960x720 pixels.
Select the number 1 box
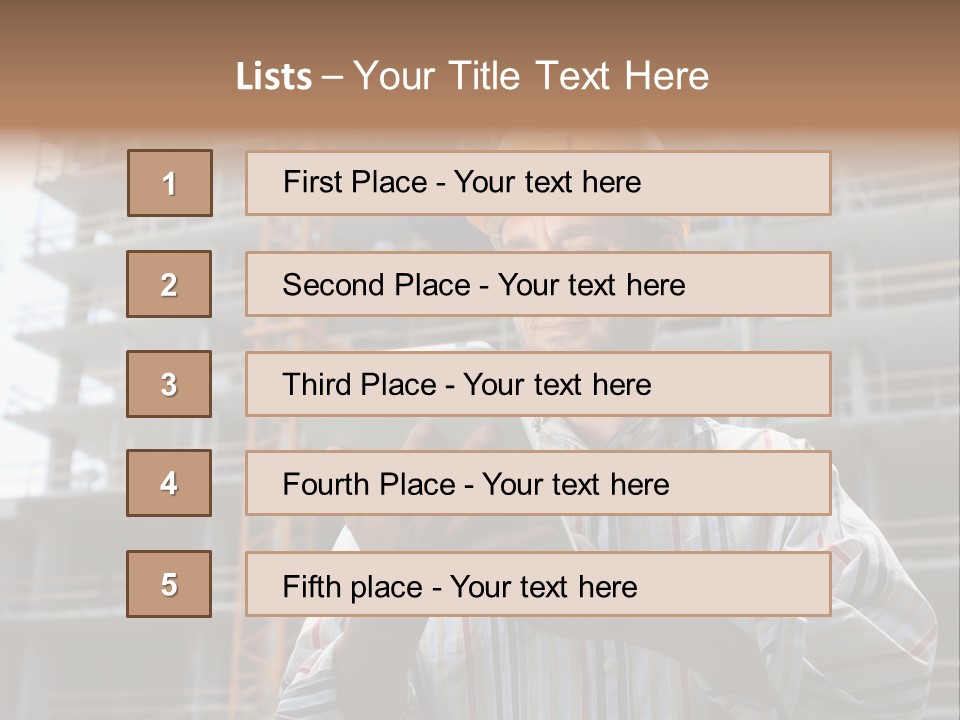tap(170, 183)
